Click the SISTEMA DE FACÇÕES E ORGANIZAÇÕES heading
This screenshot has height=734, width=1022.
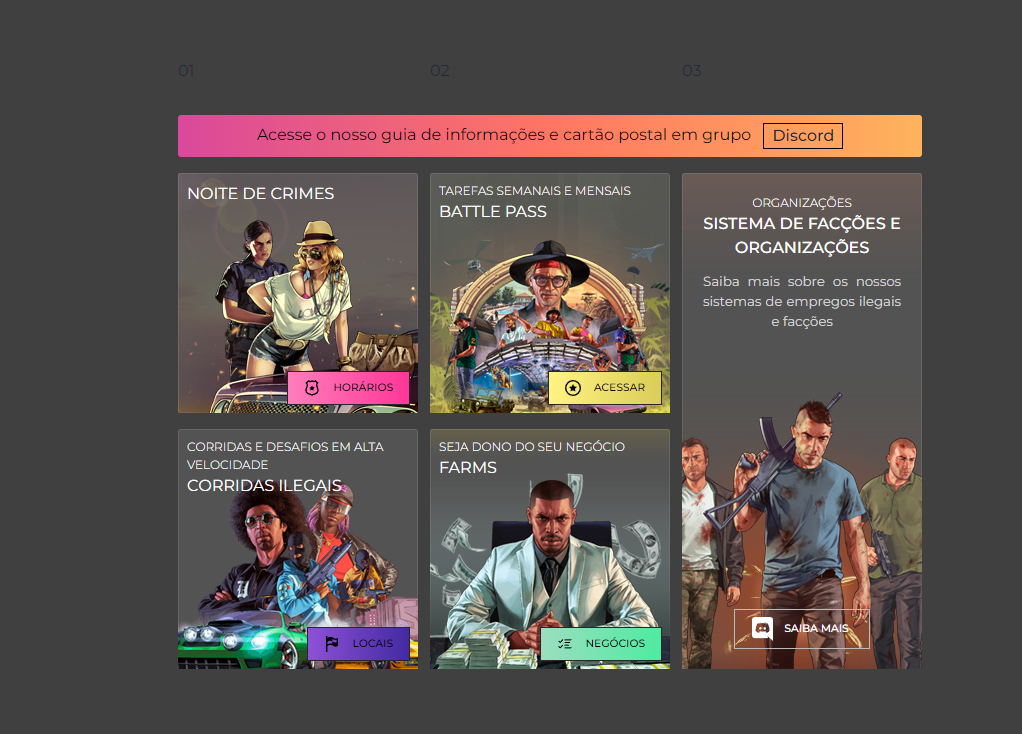coord(802,235)
